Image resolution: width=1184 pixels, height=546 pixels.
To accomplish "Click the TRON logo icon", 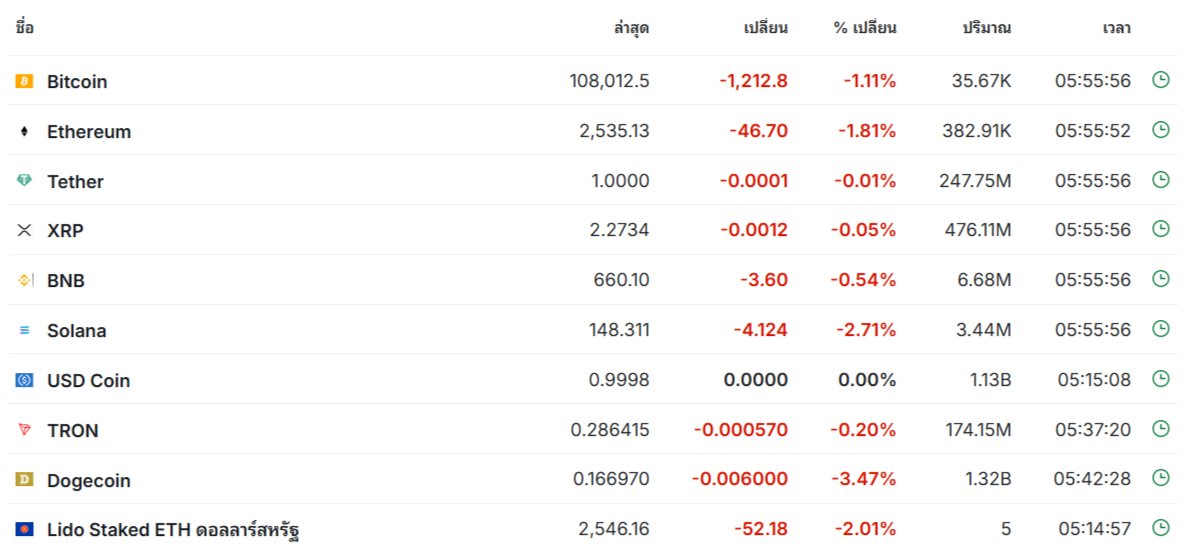I will (x=24, y=430).
